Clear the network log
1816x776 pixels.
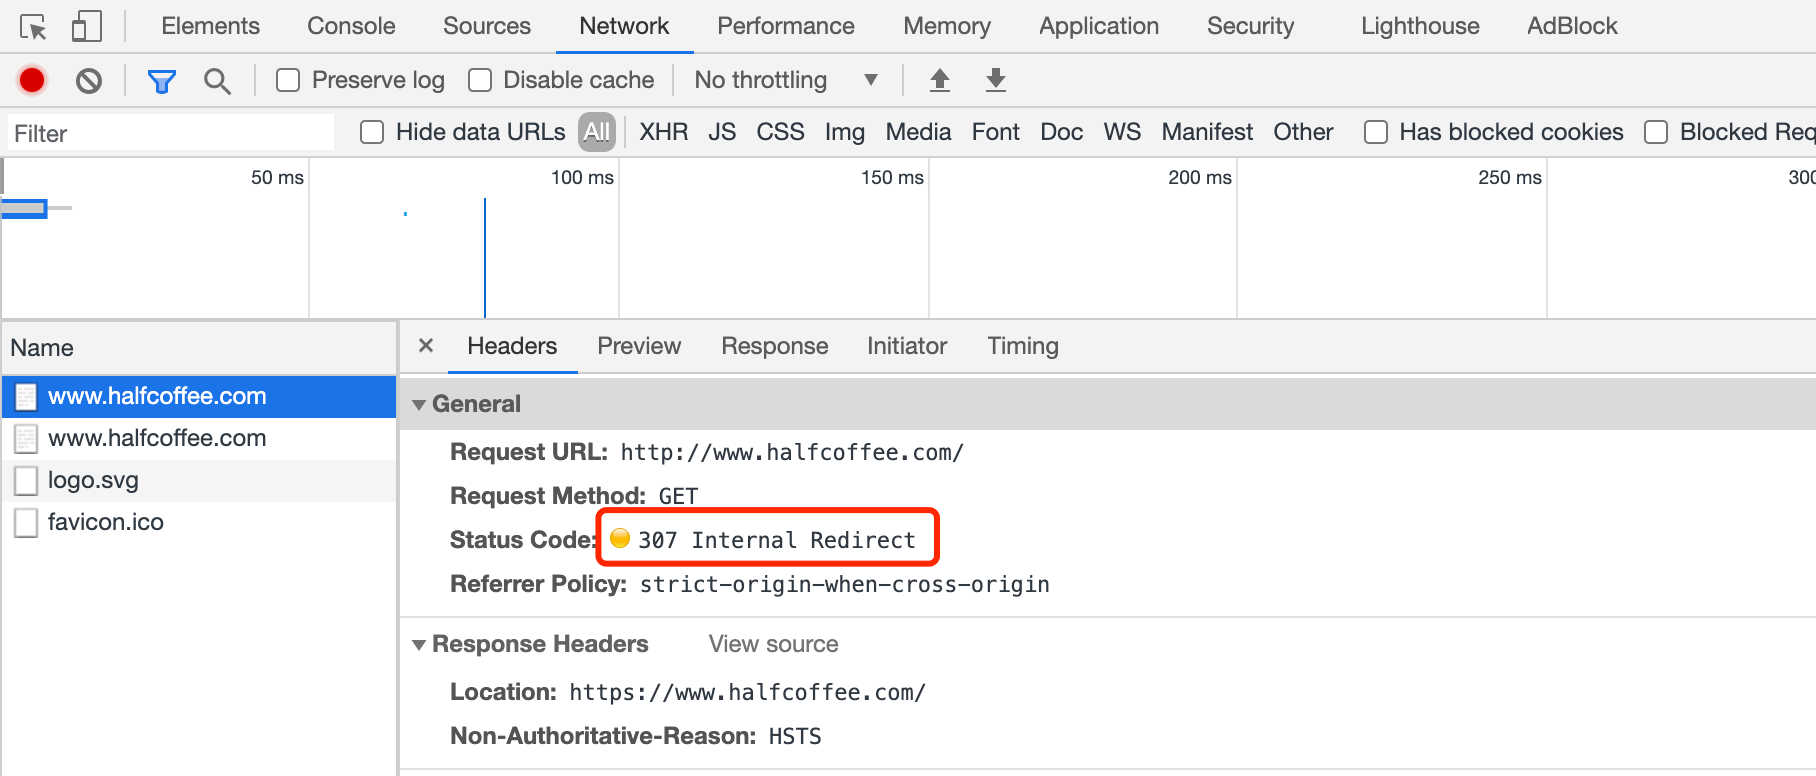(x=89, y=80)
